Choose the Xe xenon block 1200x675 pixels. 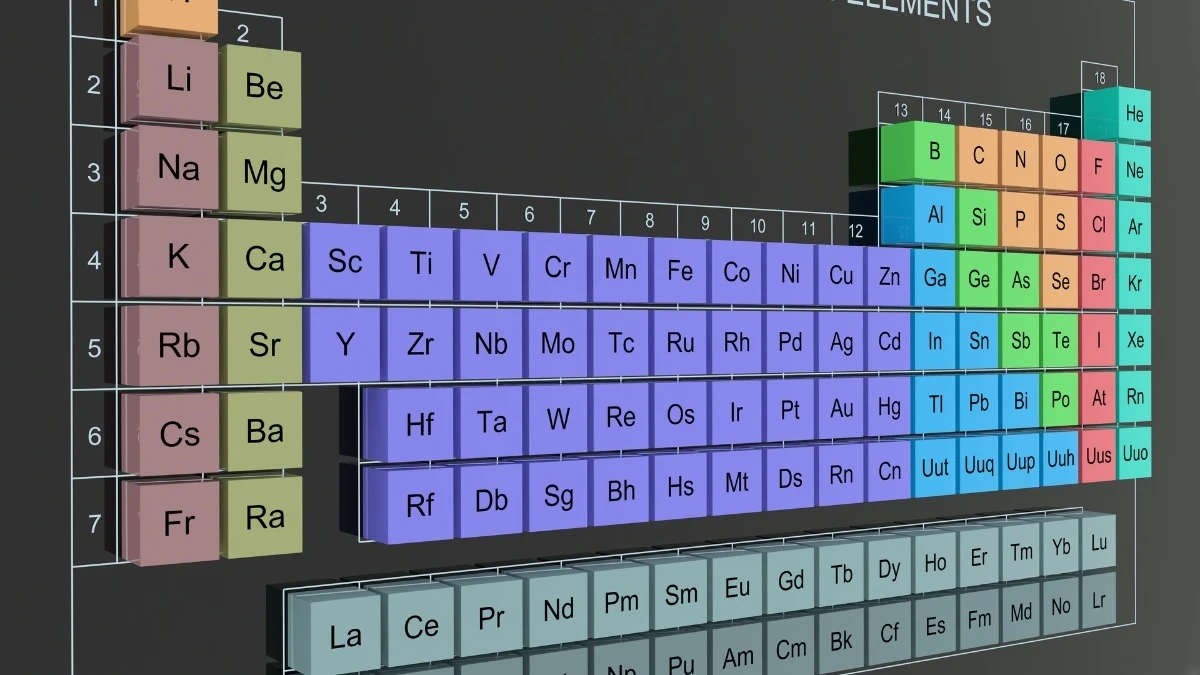(x=1135, y=340)
